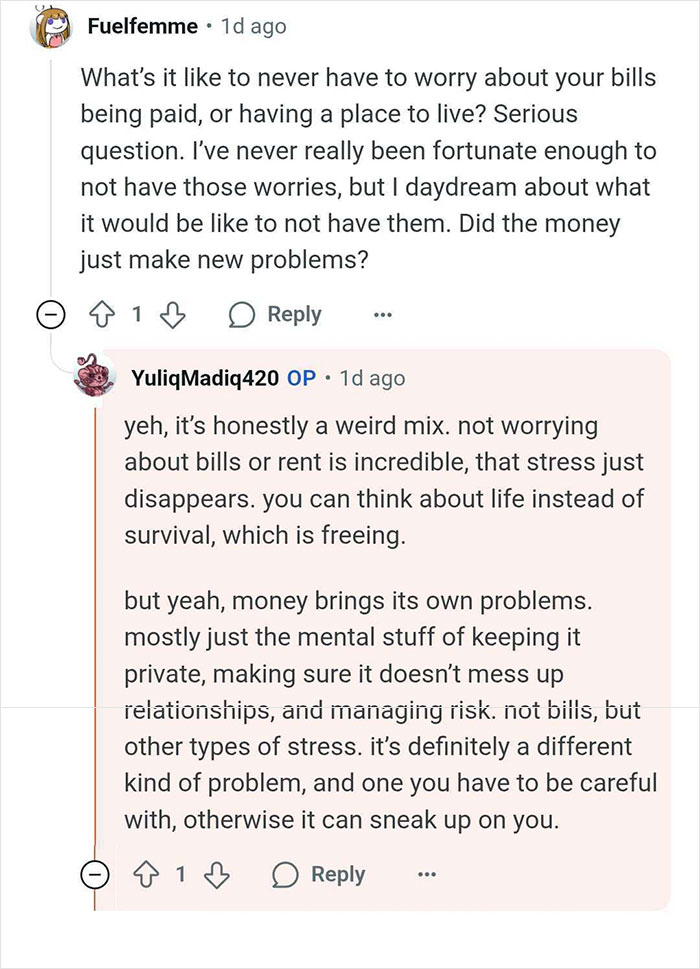Click Reply text under YuliqMadiq420's reply

[338, 874]
